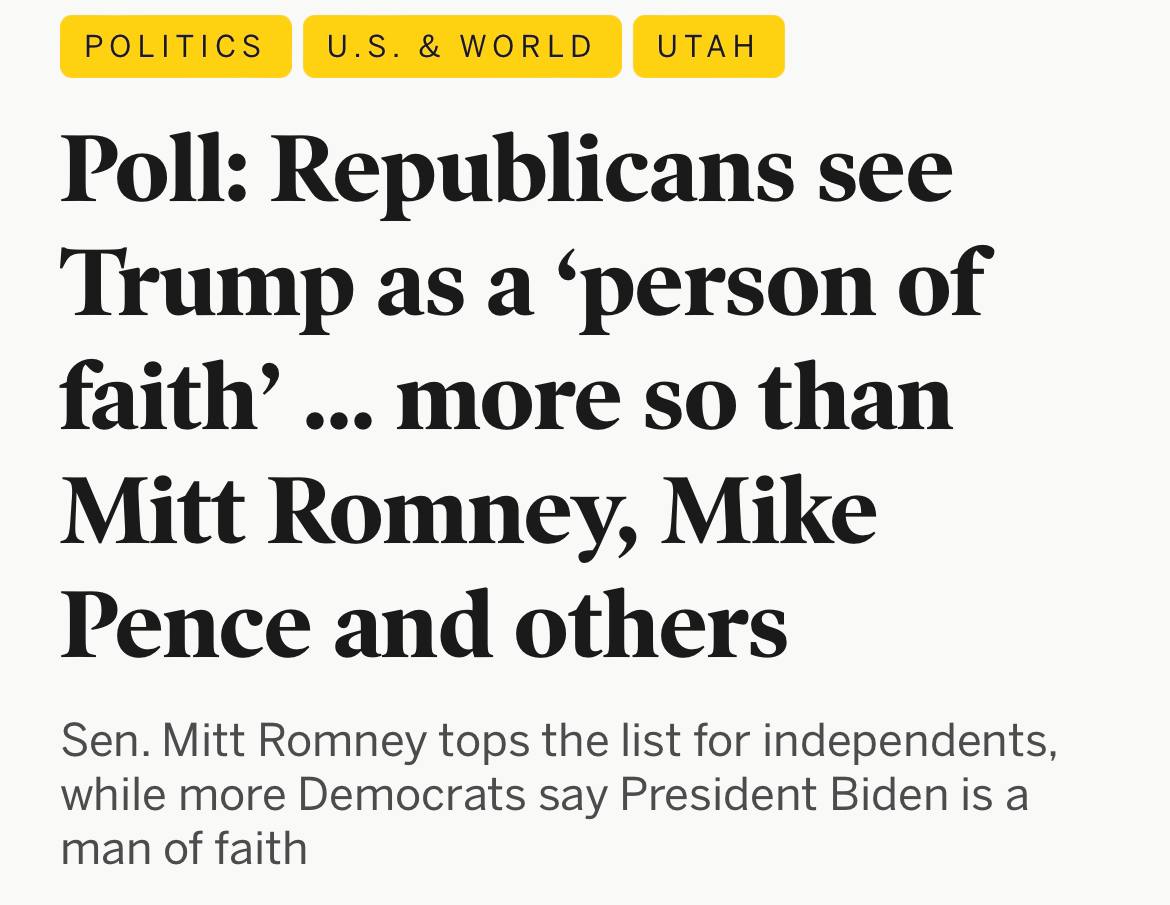The height and width of the screenshot is (905, 1170).
Task: Click "and others" in the headline
Action: [x=560, y=627]
